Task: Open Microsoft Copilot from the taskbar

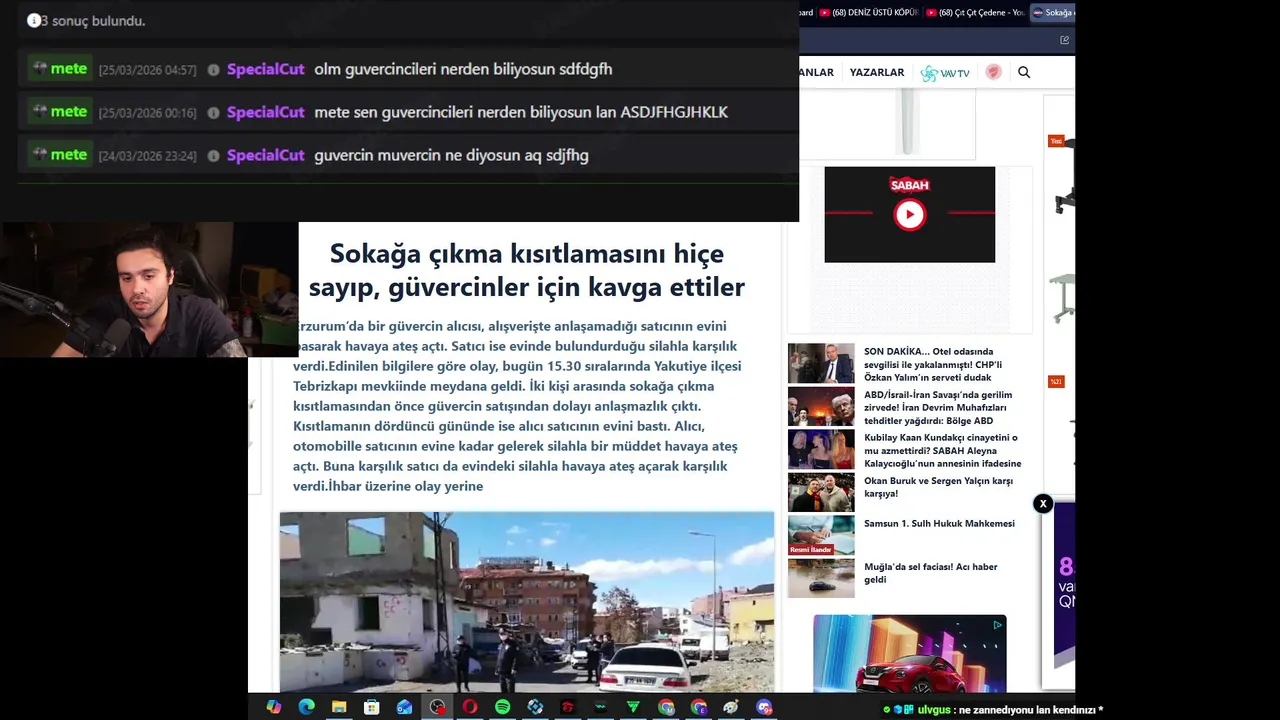Action: 274,707
